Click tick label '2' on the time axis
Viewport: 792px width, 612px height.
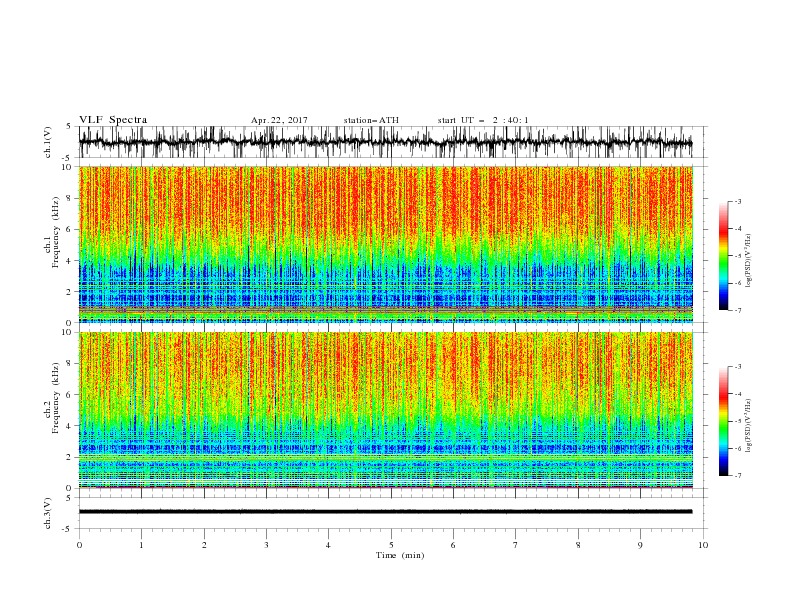(204, 545)
